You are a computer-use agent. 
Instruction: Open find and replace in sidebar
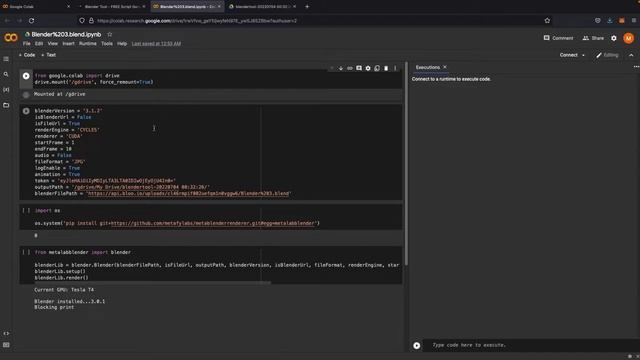click(x=6, y=74)
